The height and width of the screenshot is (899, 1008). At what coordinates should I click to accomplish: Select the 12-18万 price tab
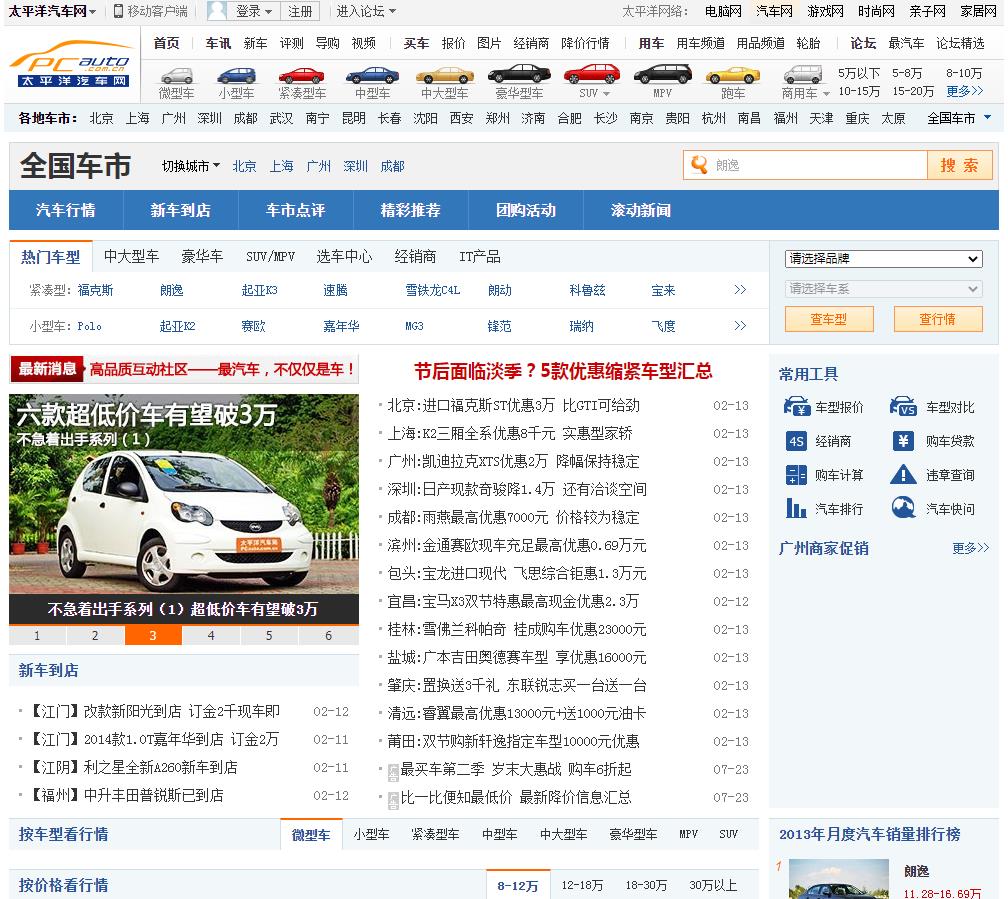(582, 885)
